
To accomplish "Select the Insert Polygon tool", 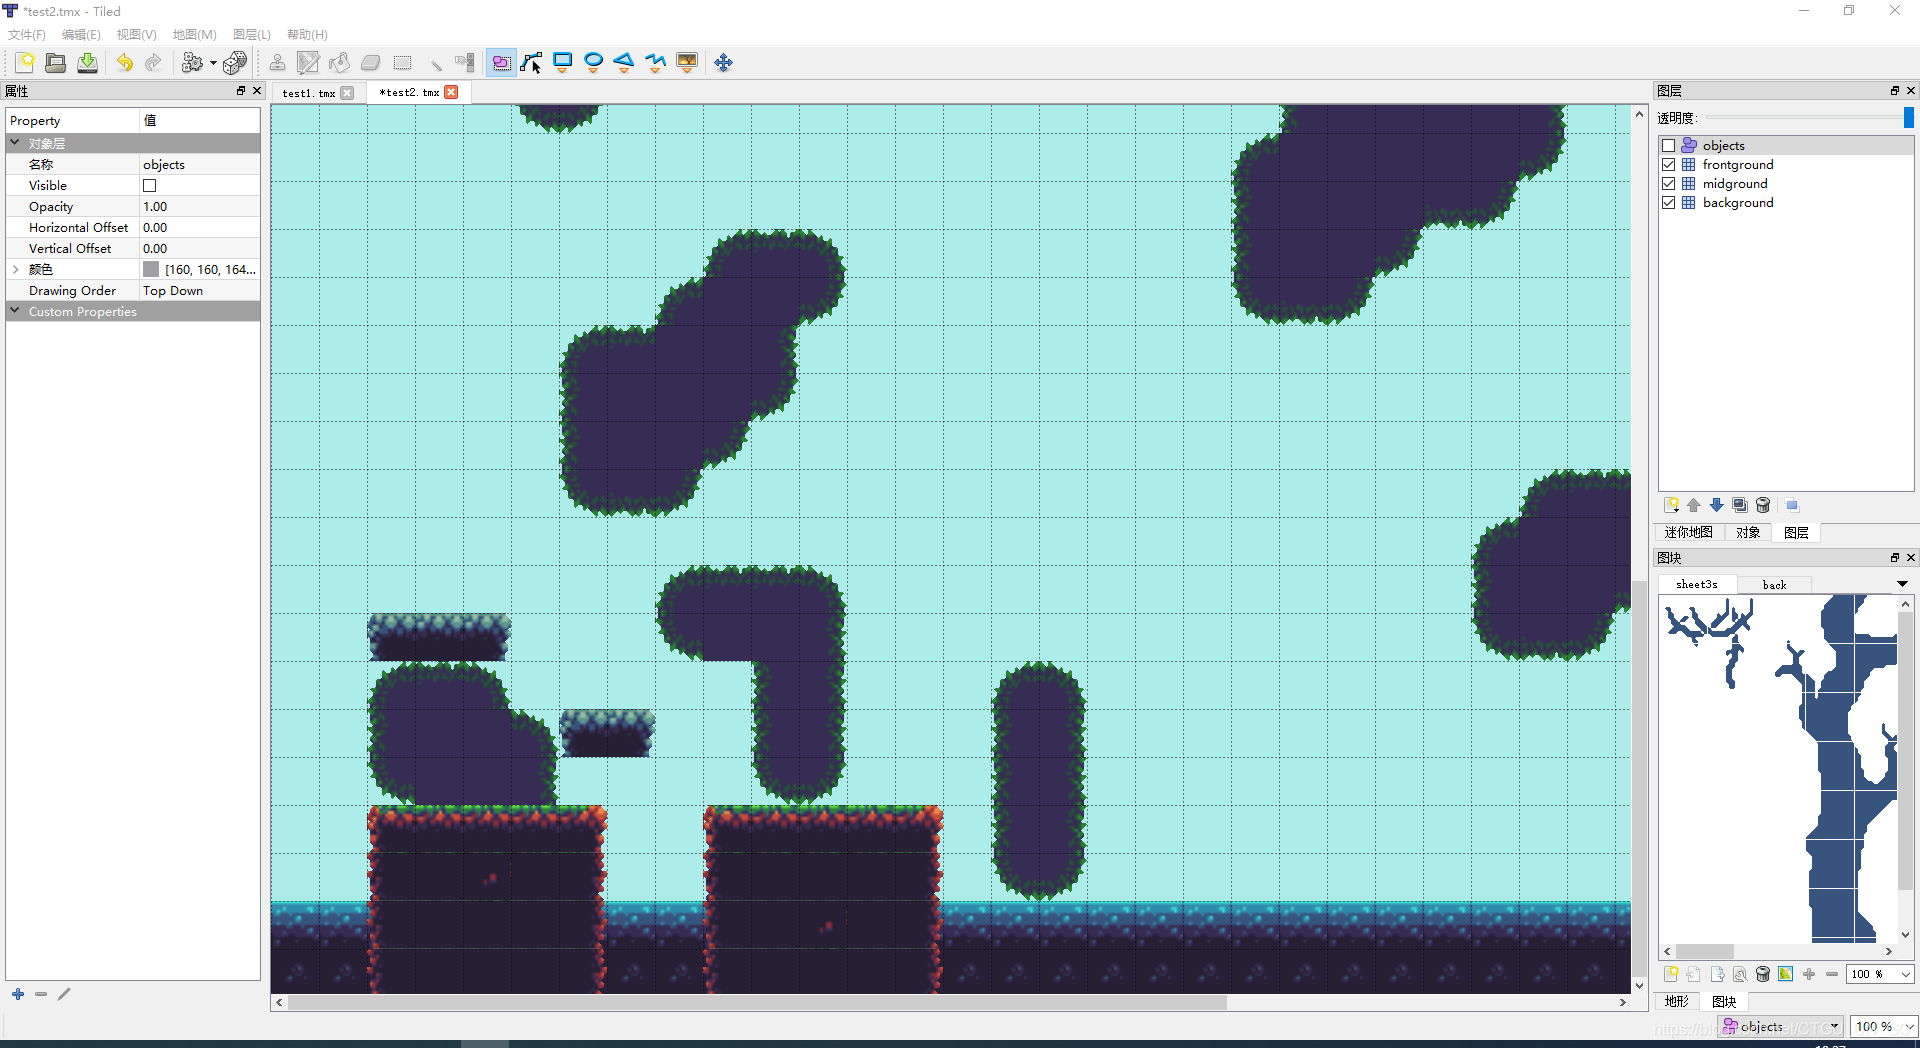I will pos(624,63).
